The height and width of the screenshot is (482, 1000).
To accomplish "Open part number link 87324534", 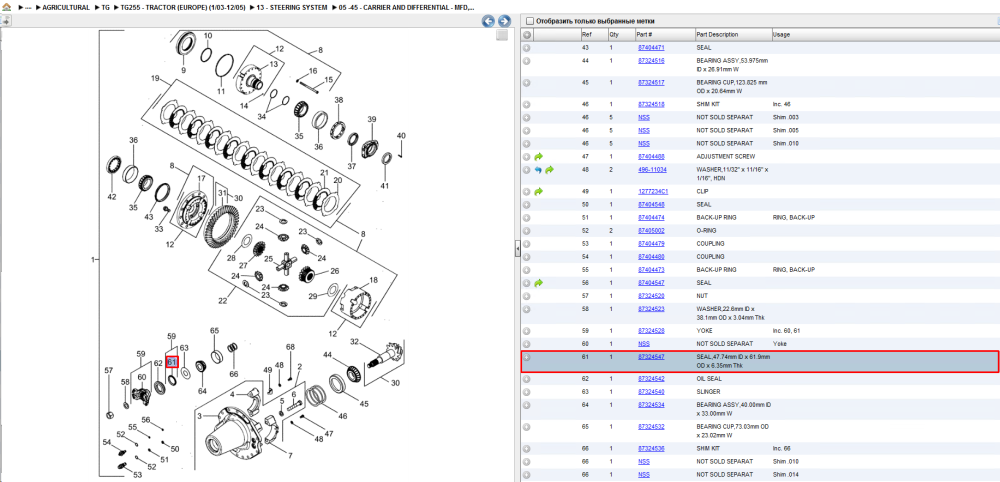I will (651, 405).
